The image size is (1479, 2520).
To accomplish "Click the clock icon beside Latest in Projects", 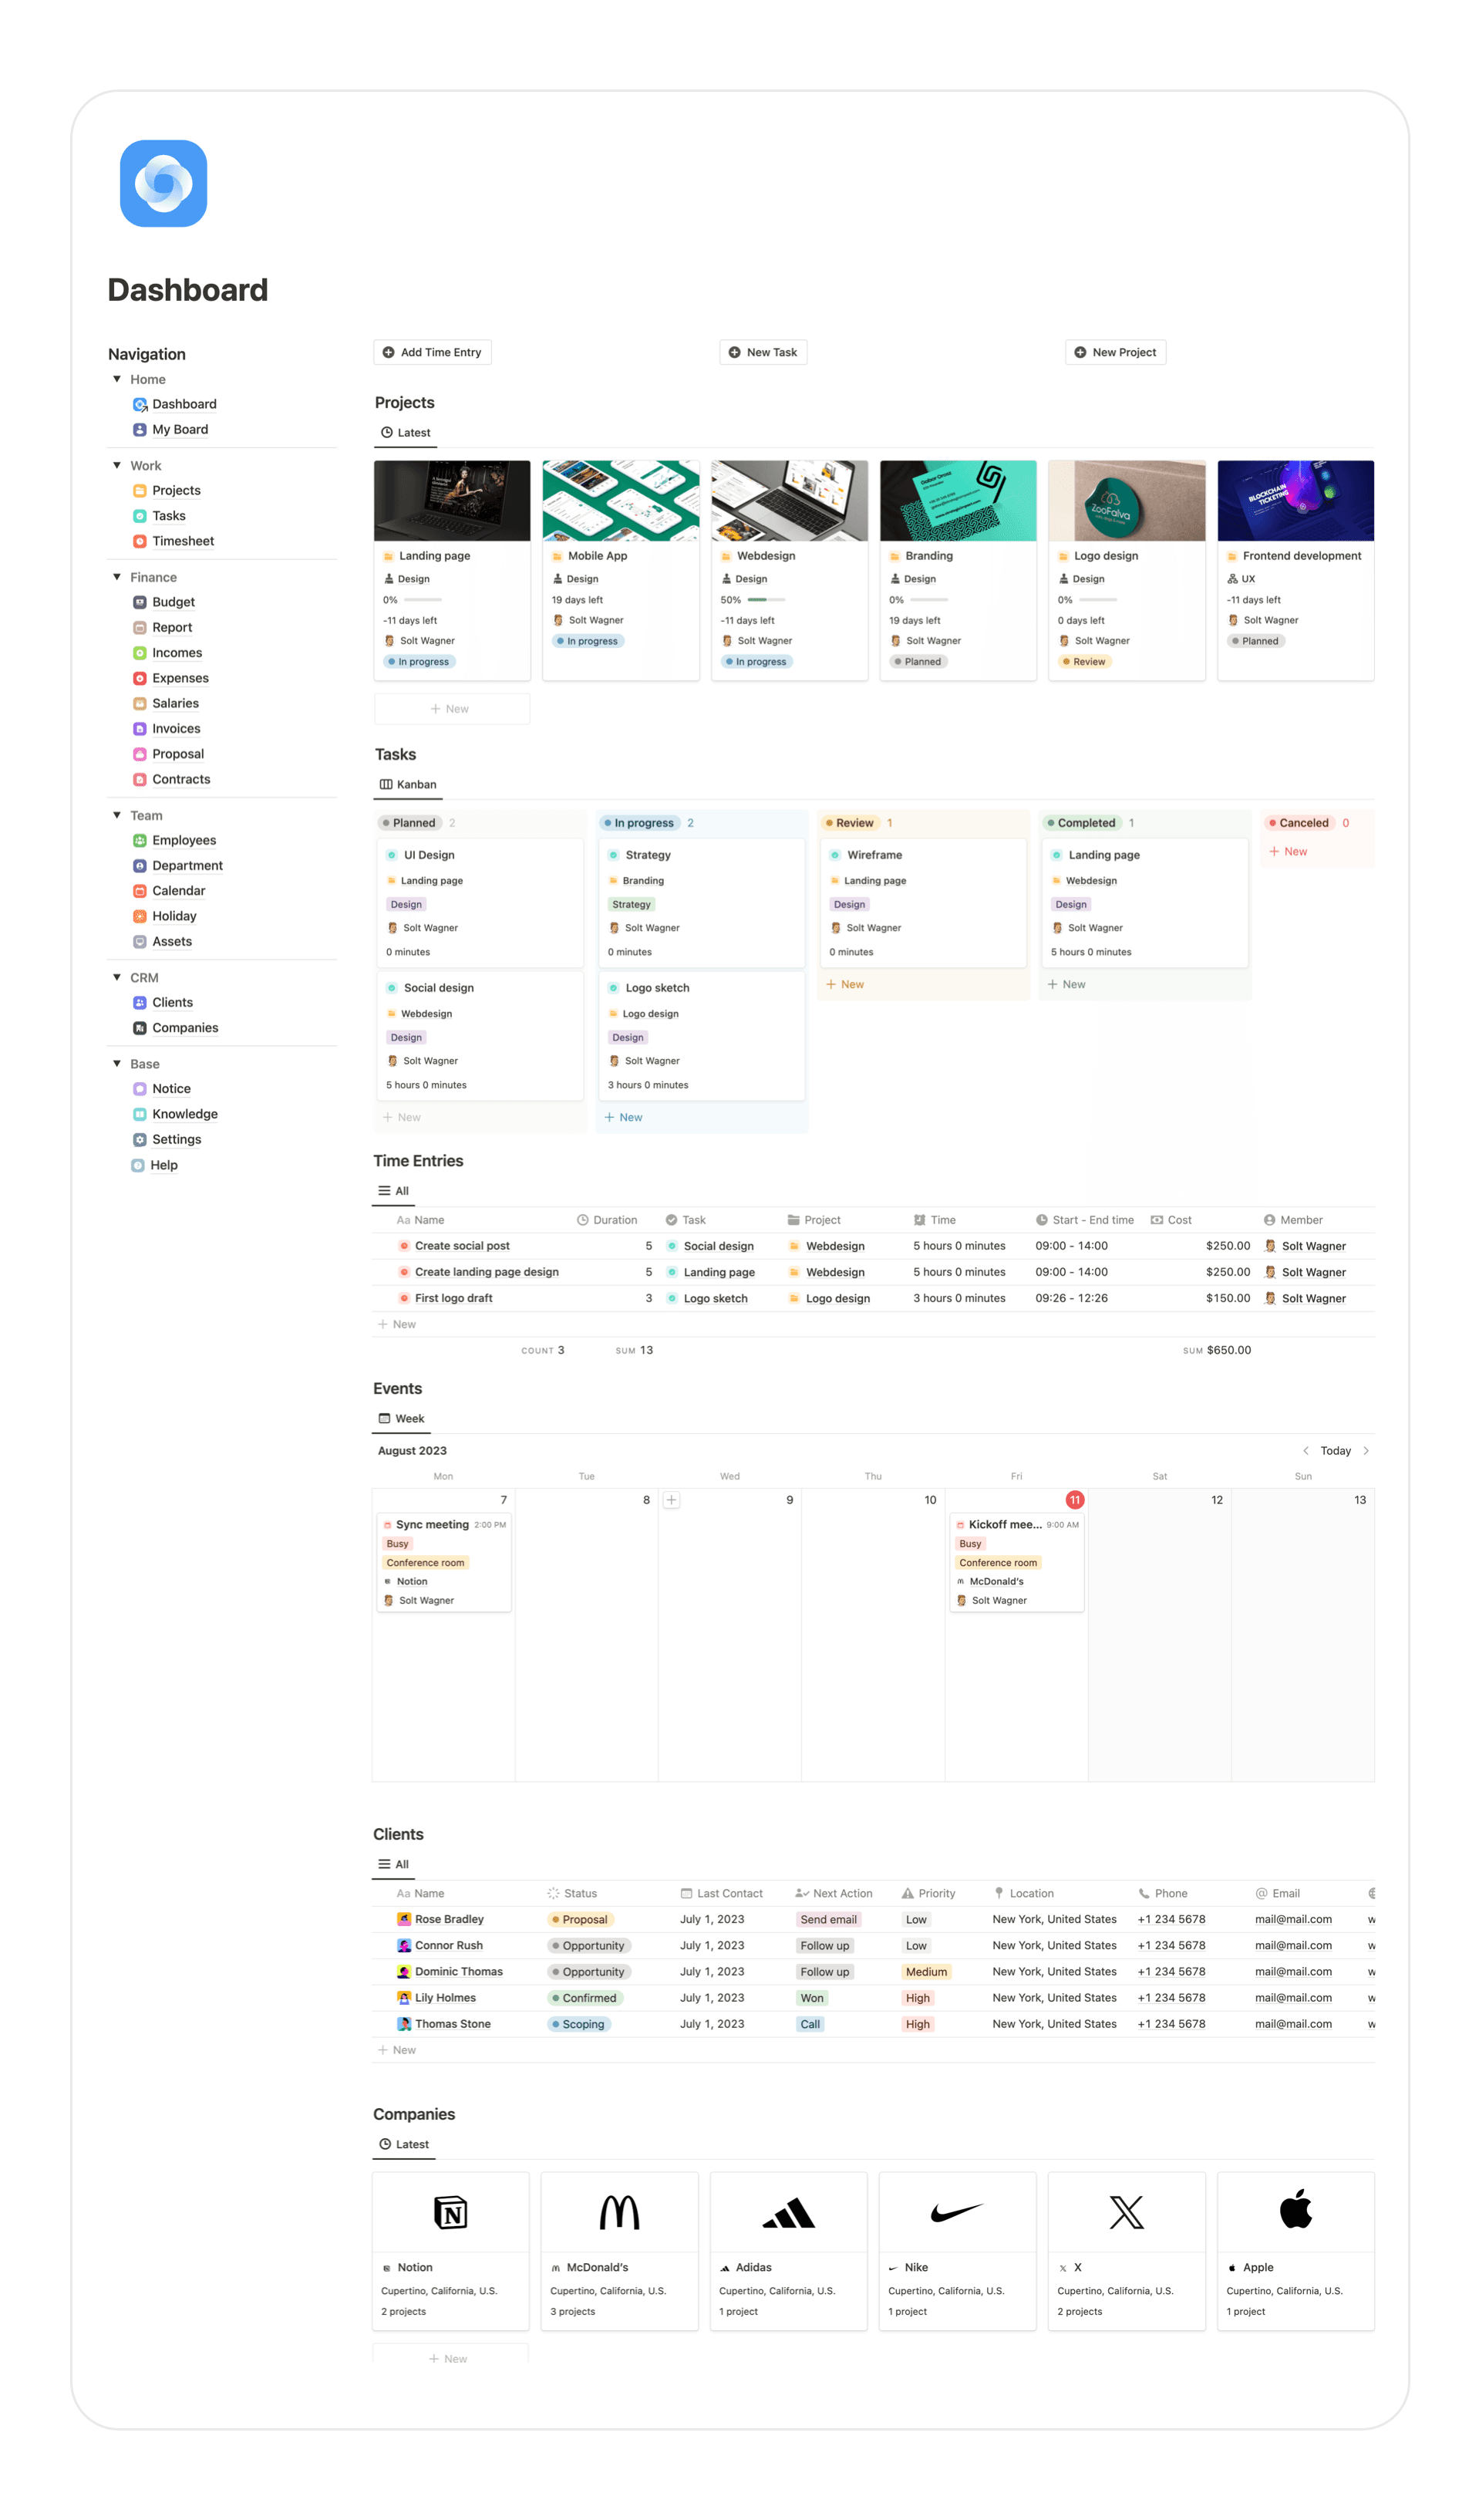I will click(x=386, y=432).
